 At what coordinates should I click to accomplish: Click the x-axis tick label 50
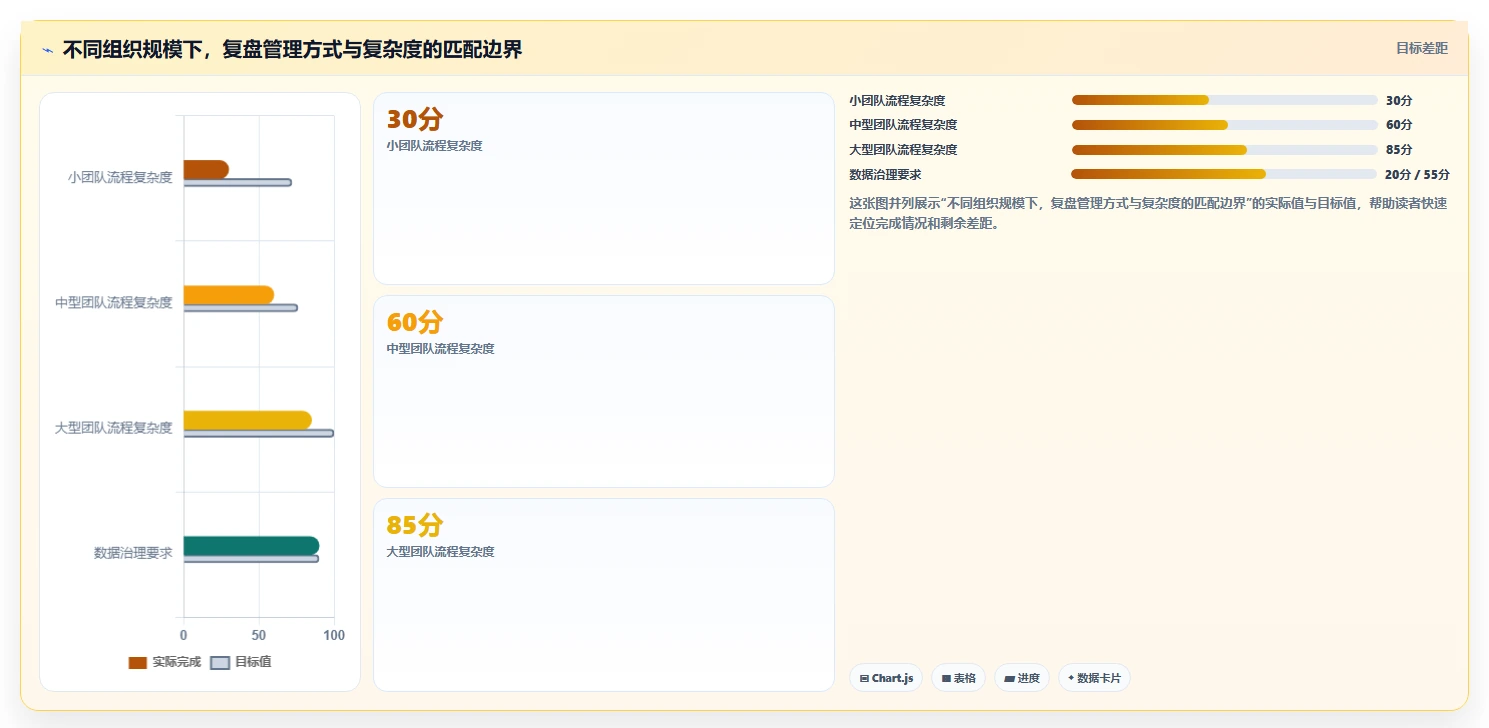coord(259,635)
